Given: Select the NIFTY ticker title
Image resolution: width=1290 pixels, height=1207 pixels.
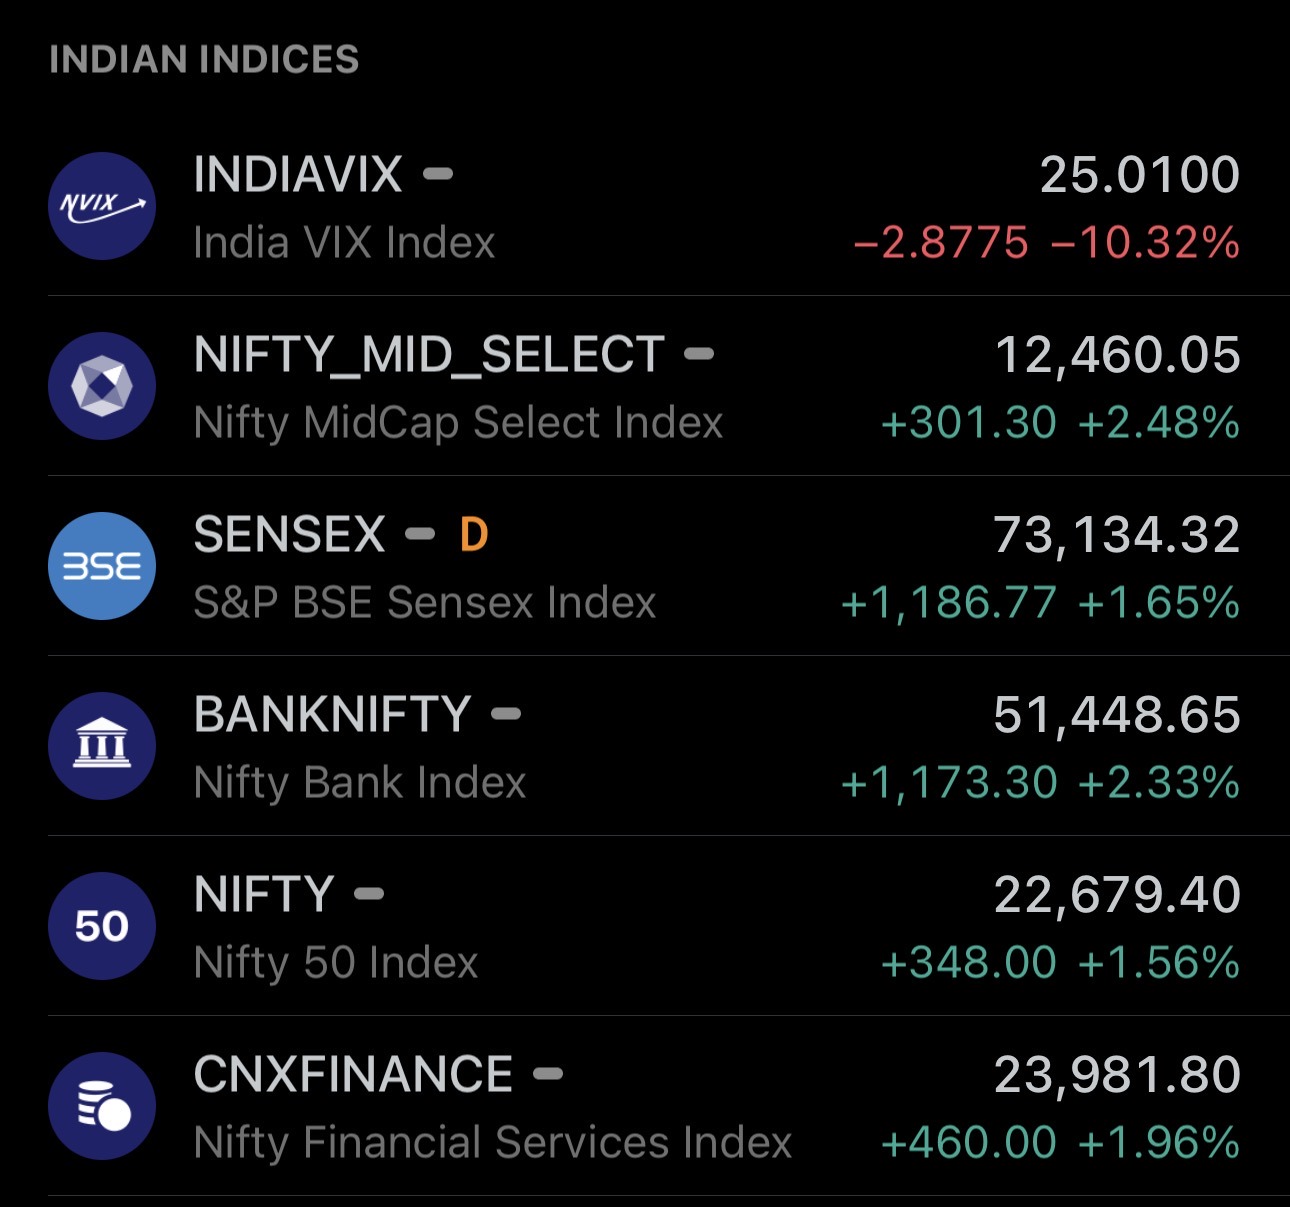Looking at the screenshot, I should click(264, 895).
